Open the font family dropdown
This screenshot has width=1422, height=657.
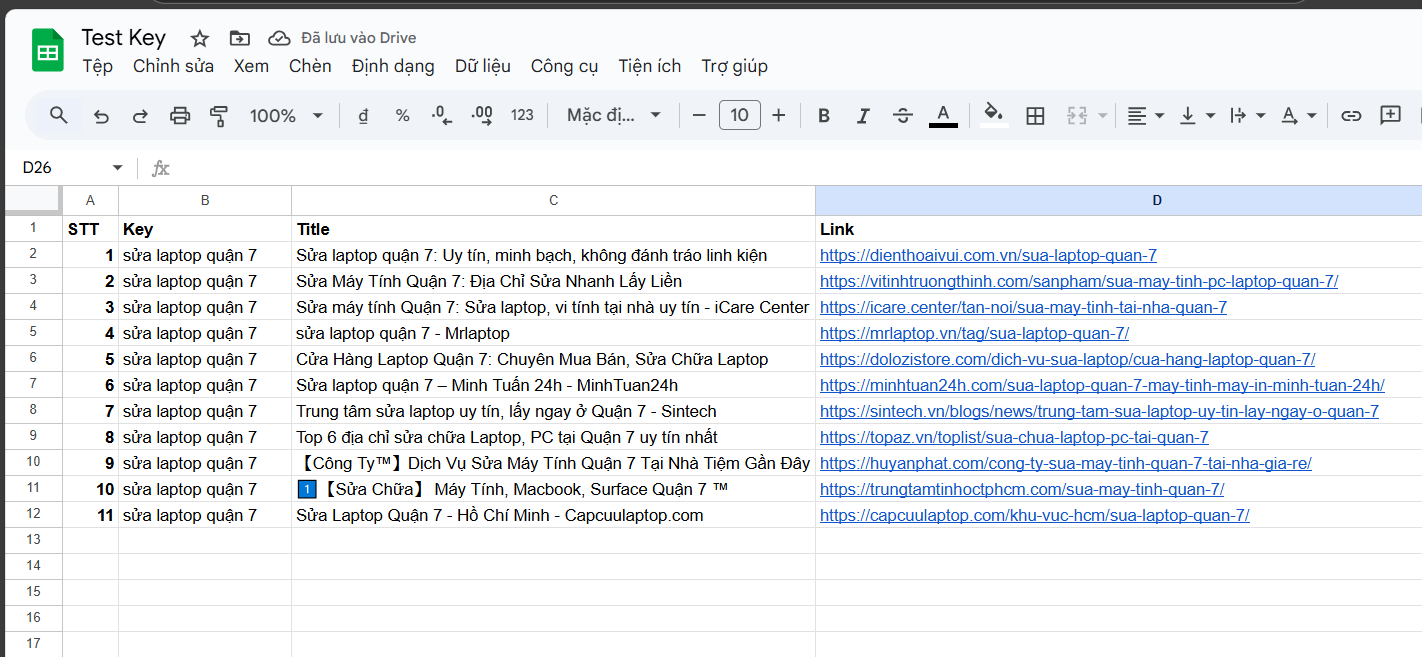pyautogui.click(x=612, y=115)
